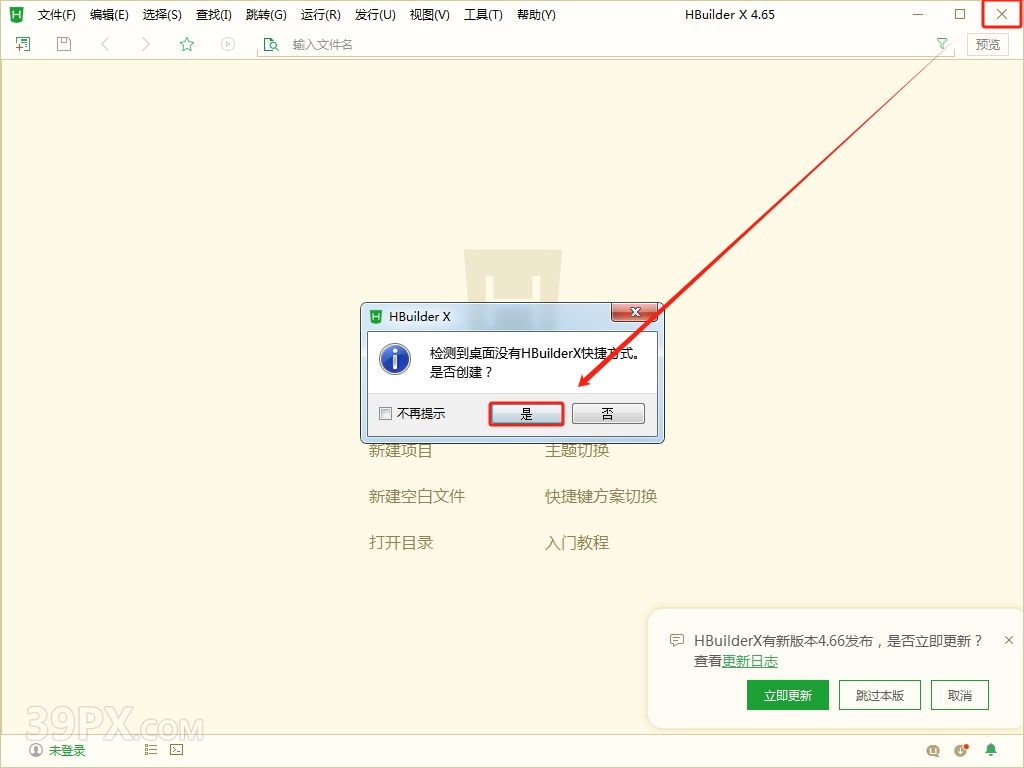Click 取消 in the update notification
Image resolution: width=1024 pixels, height=768 pixels.
959,696
